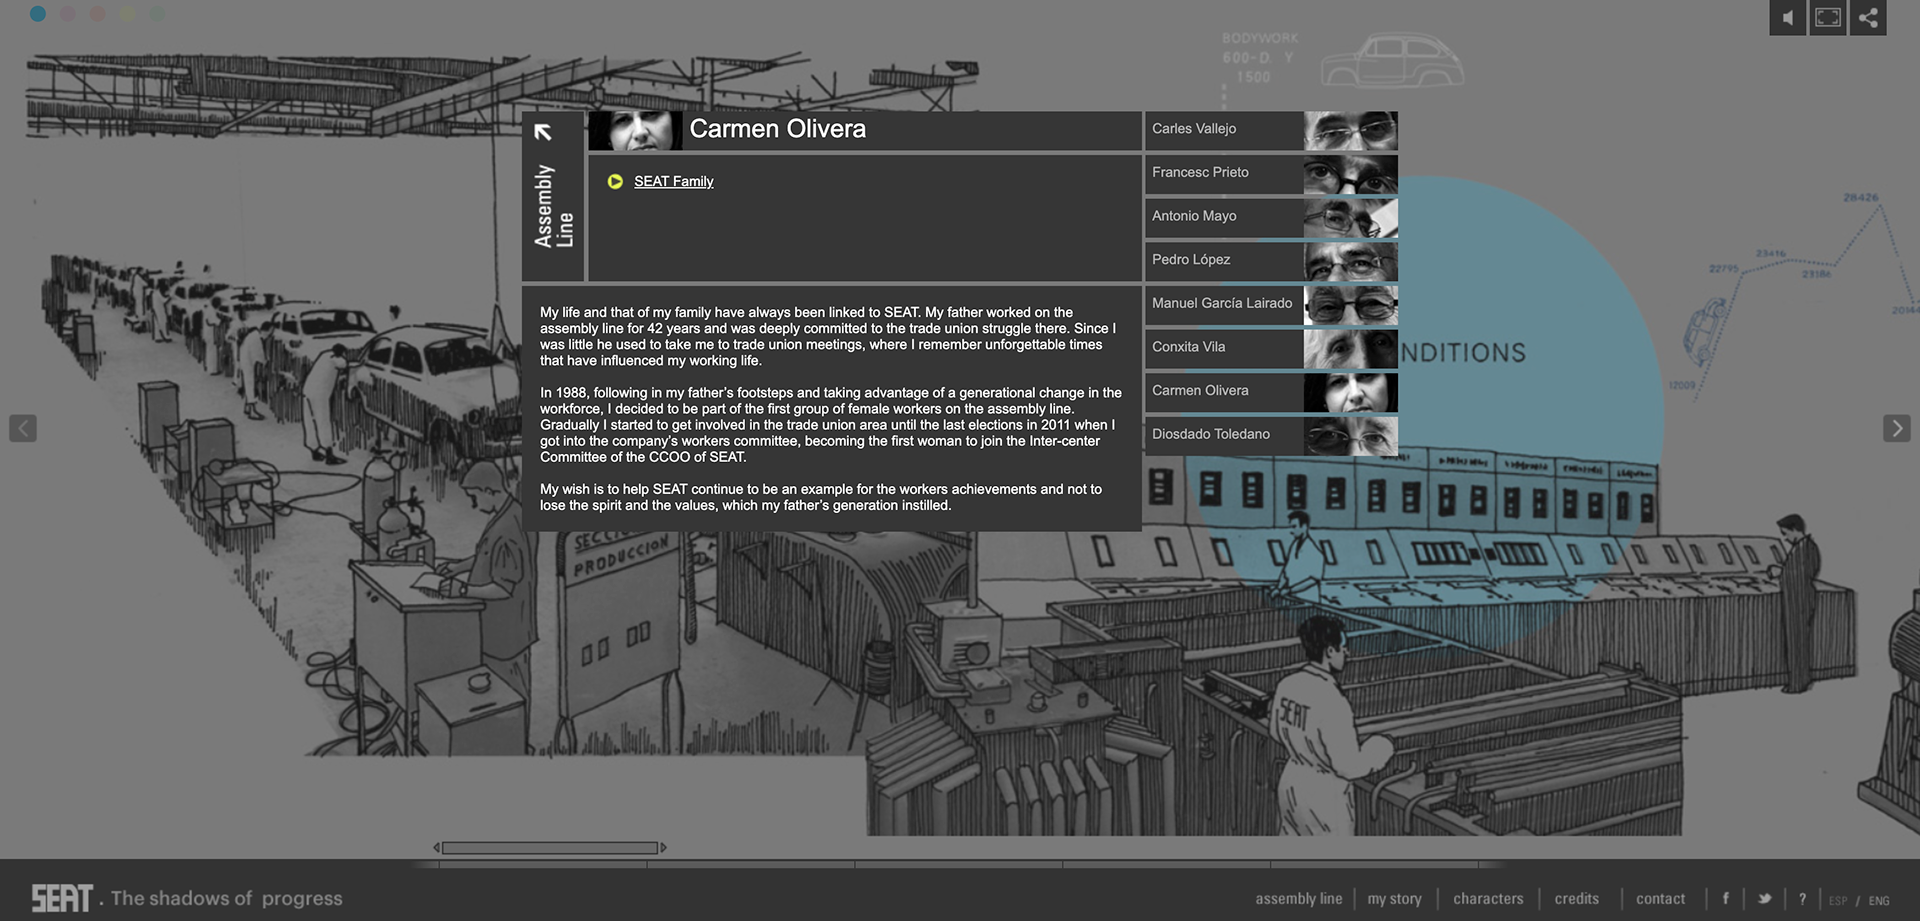Select Diosdado Toledano in character list
1920x921 pixels.
[1271, 436]
